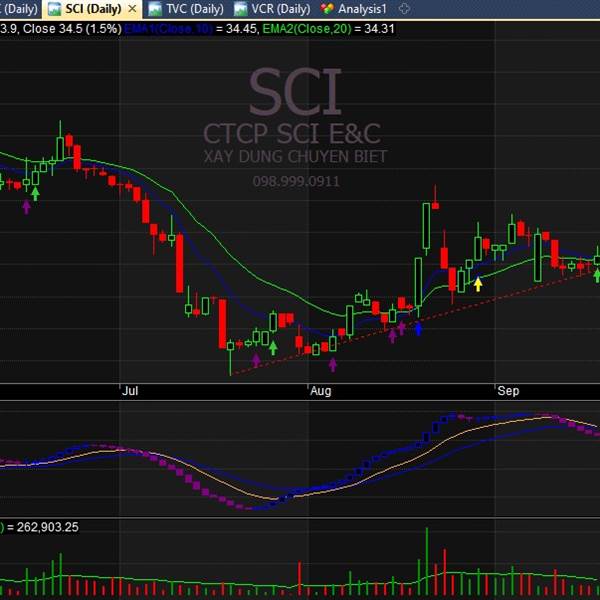Click the TVC chart tab icon
Image resolution: width=600 pixels, height=600 pixels.
(x=155, y=9)
